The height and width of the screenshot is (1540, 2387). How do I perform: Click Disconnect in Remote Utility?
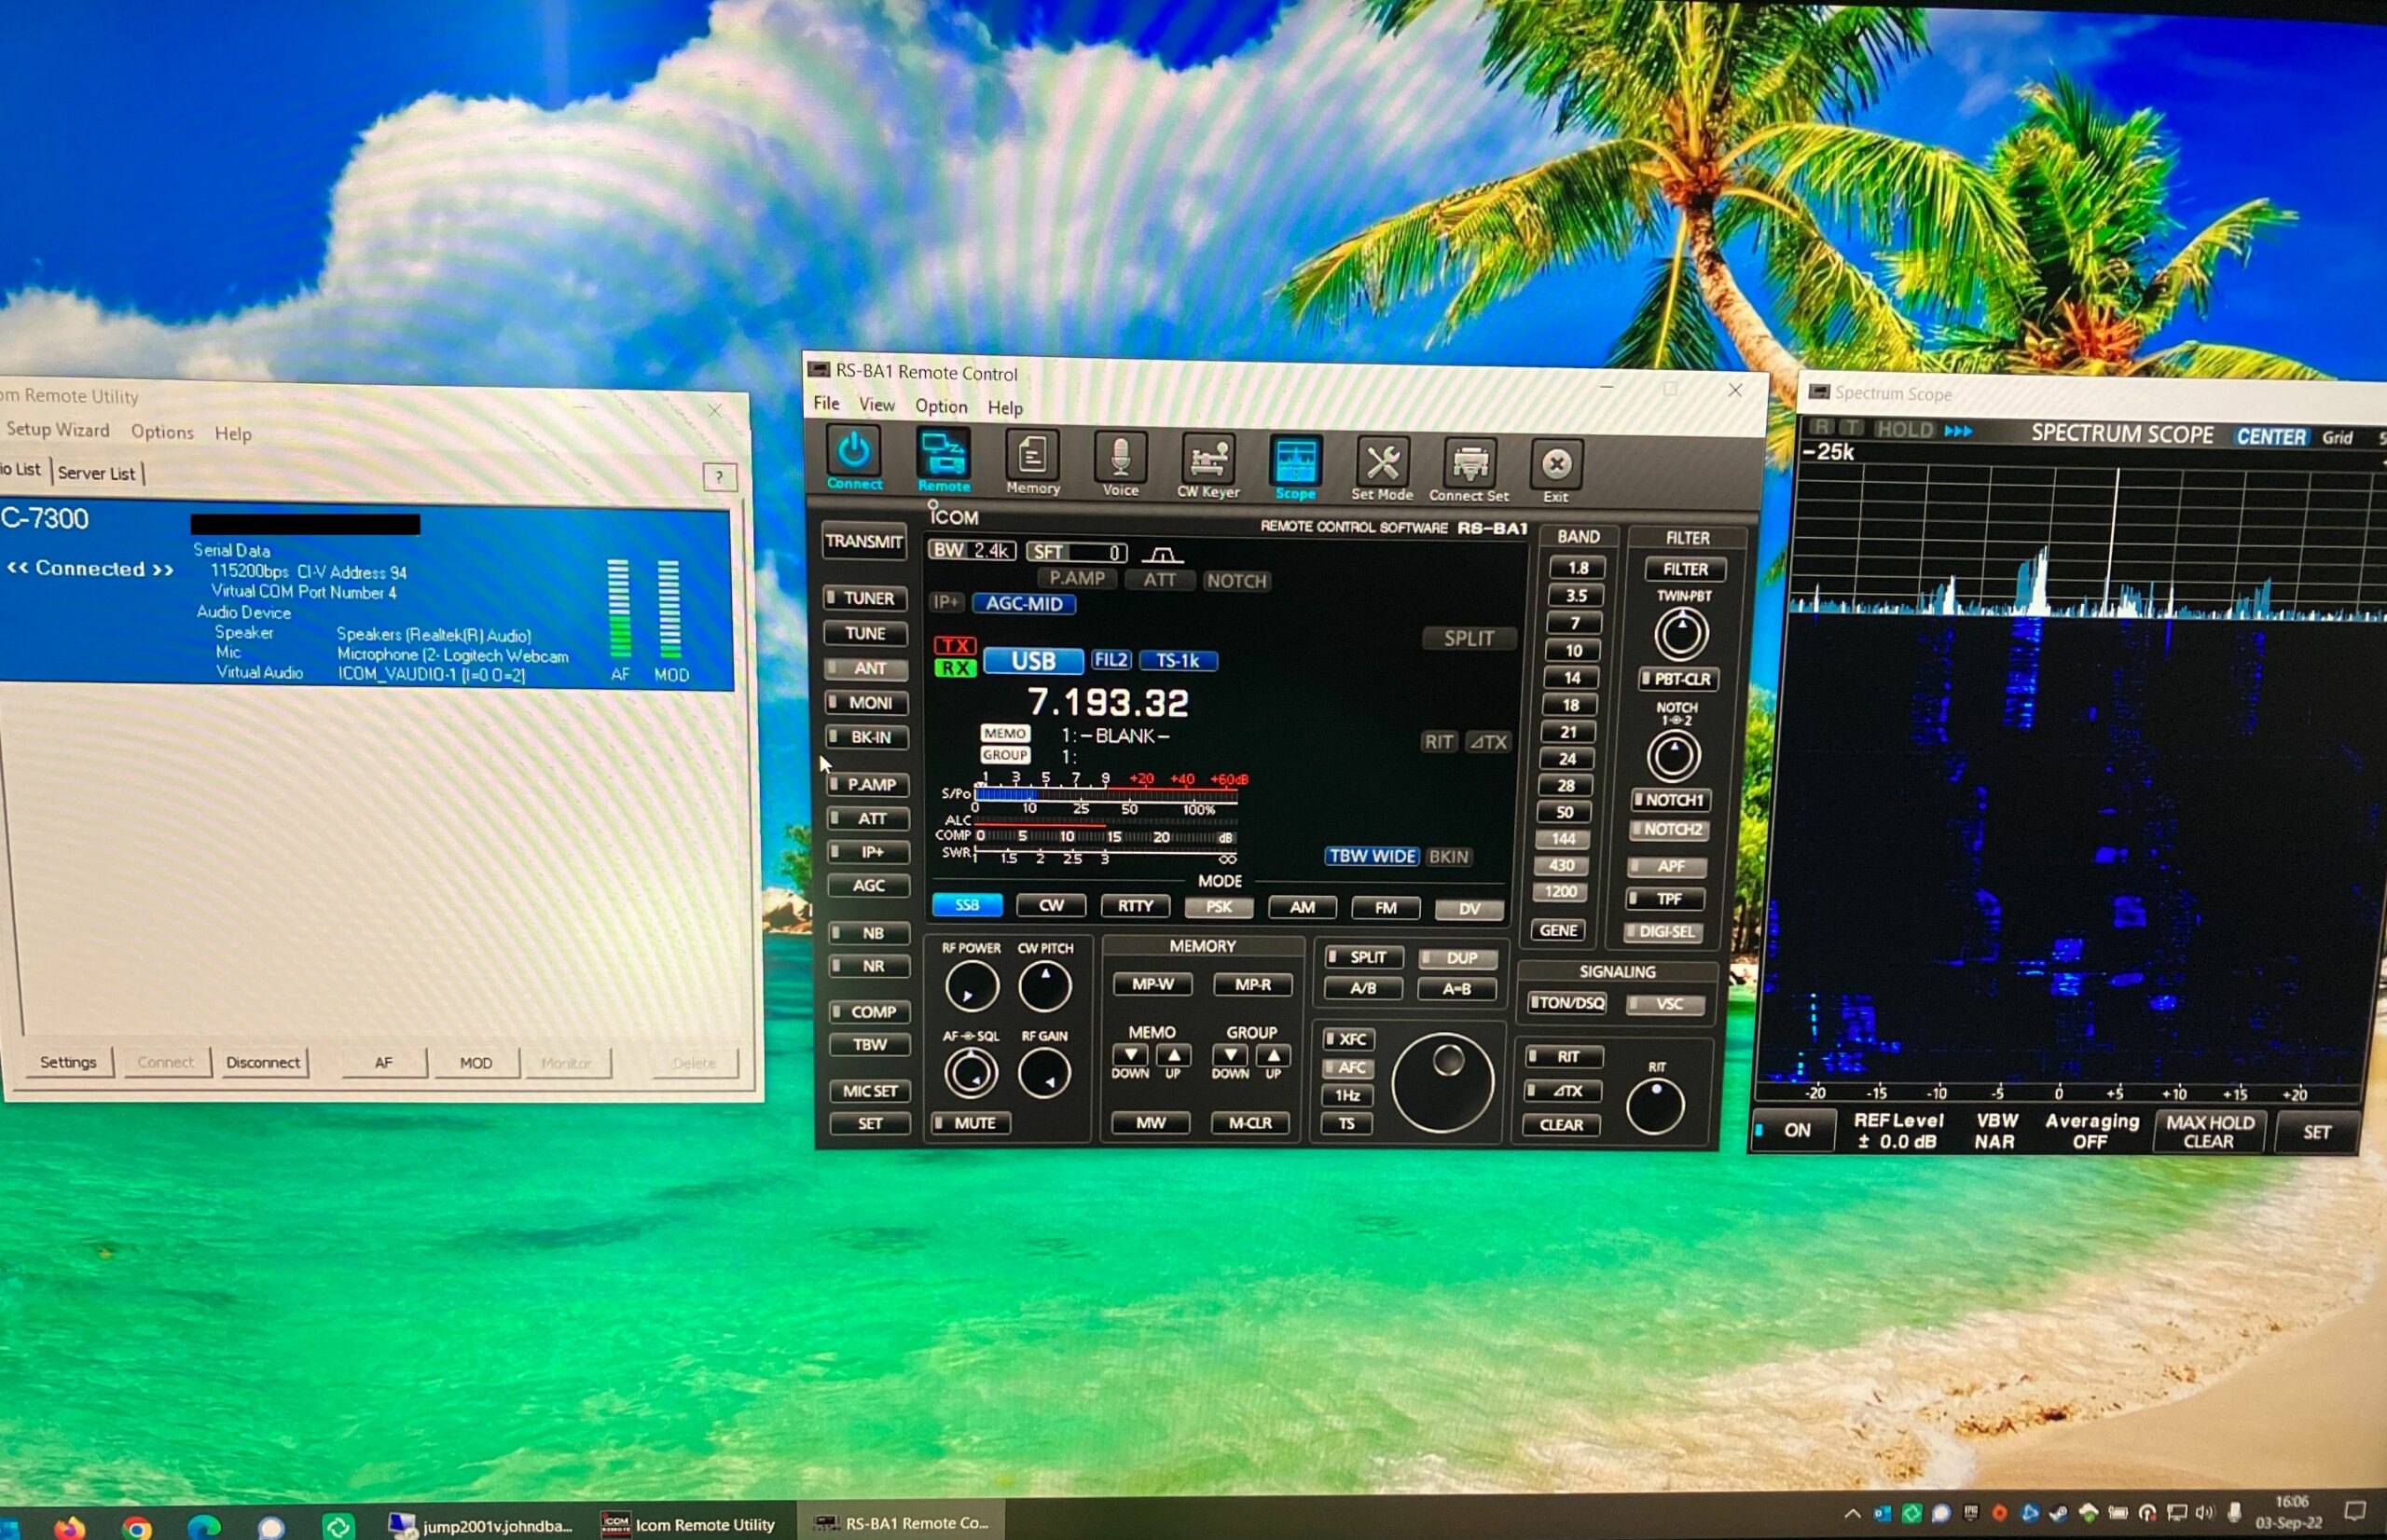(262, 1062)
